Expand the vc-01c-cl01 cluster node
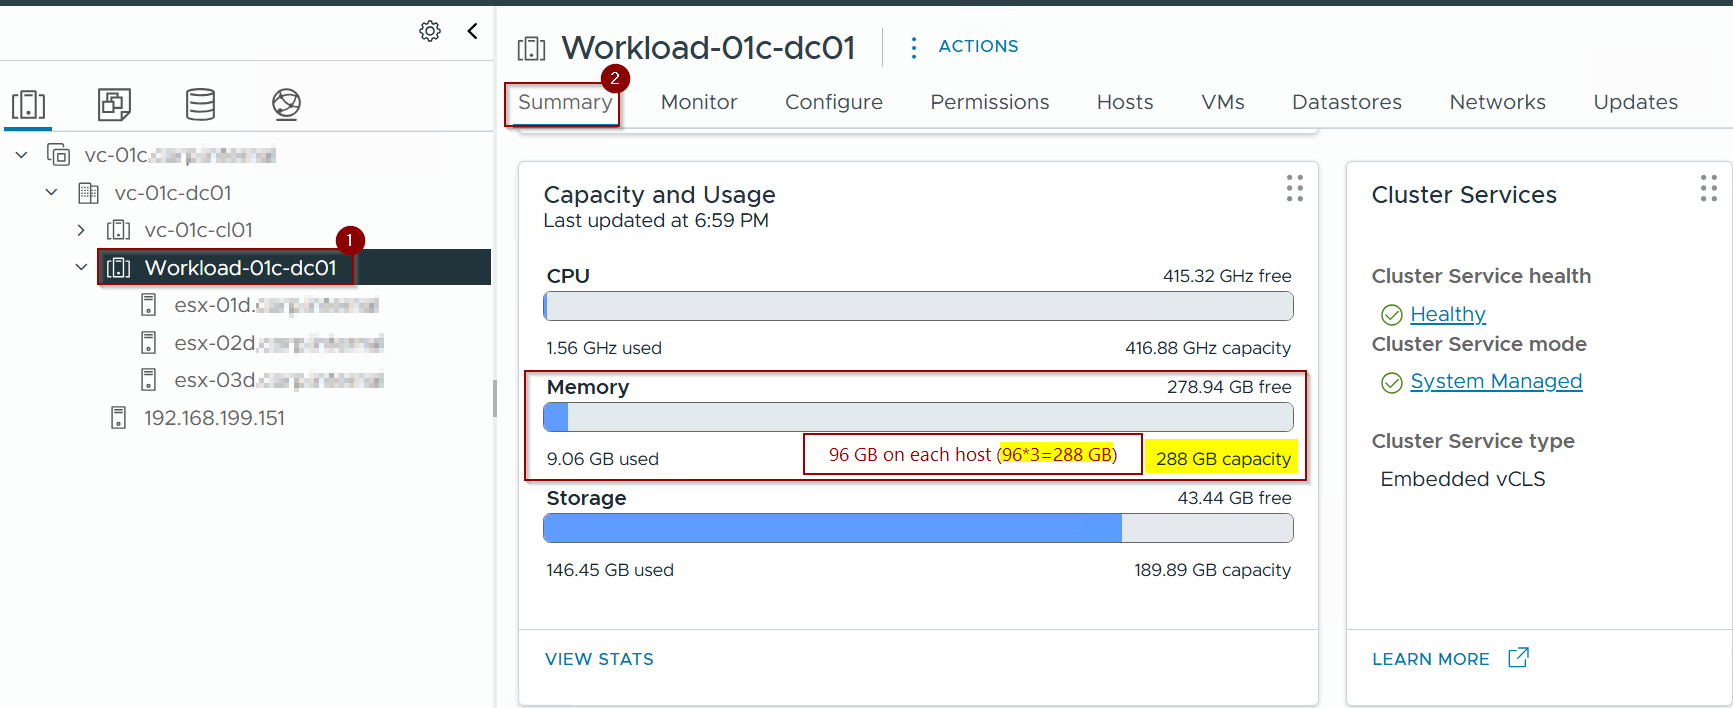This screenshot has height=708, width=1733. (x=81, y=230)
